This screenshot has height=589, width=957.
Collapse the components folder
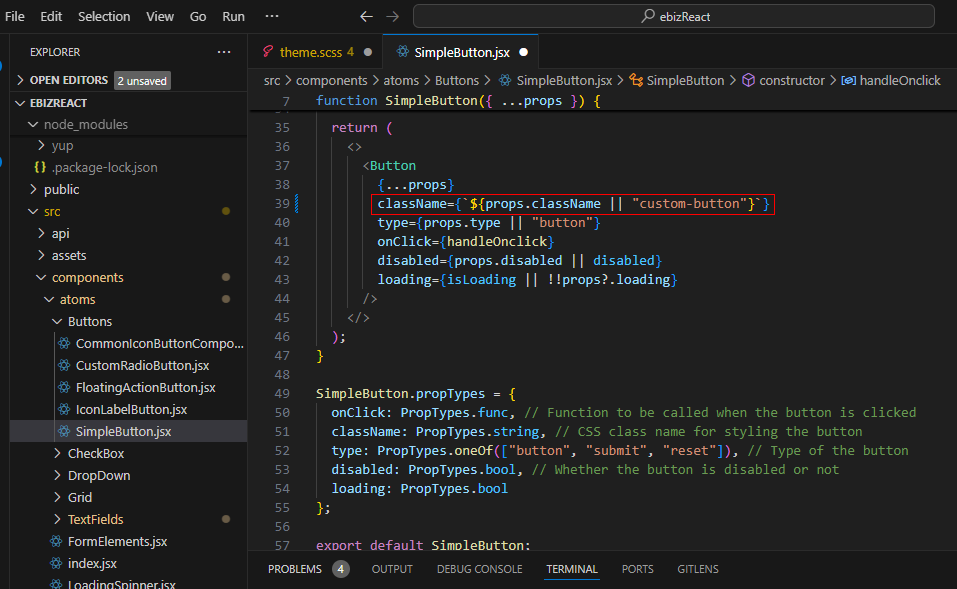tap(79, 277)
